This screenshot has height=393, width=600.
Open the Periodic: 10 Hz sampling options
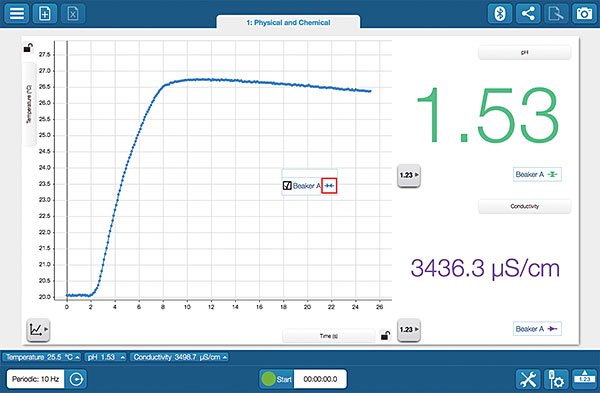coord(36,379)
